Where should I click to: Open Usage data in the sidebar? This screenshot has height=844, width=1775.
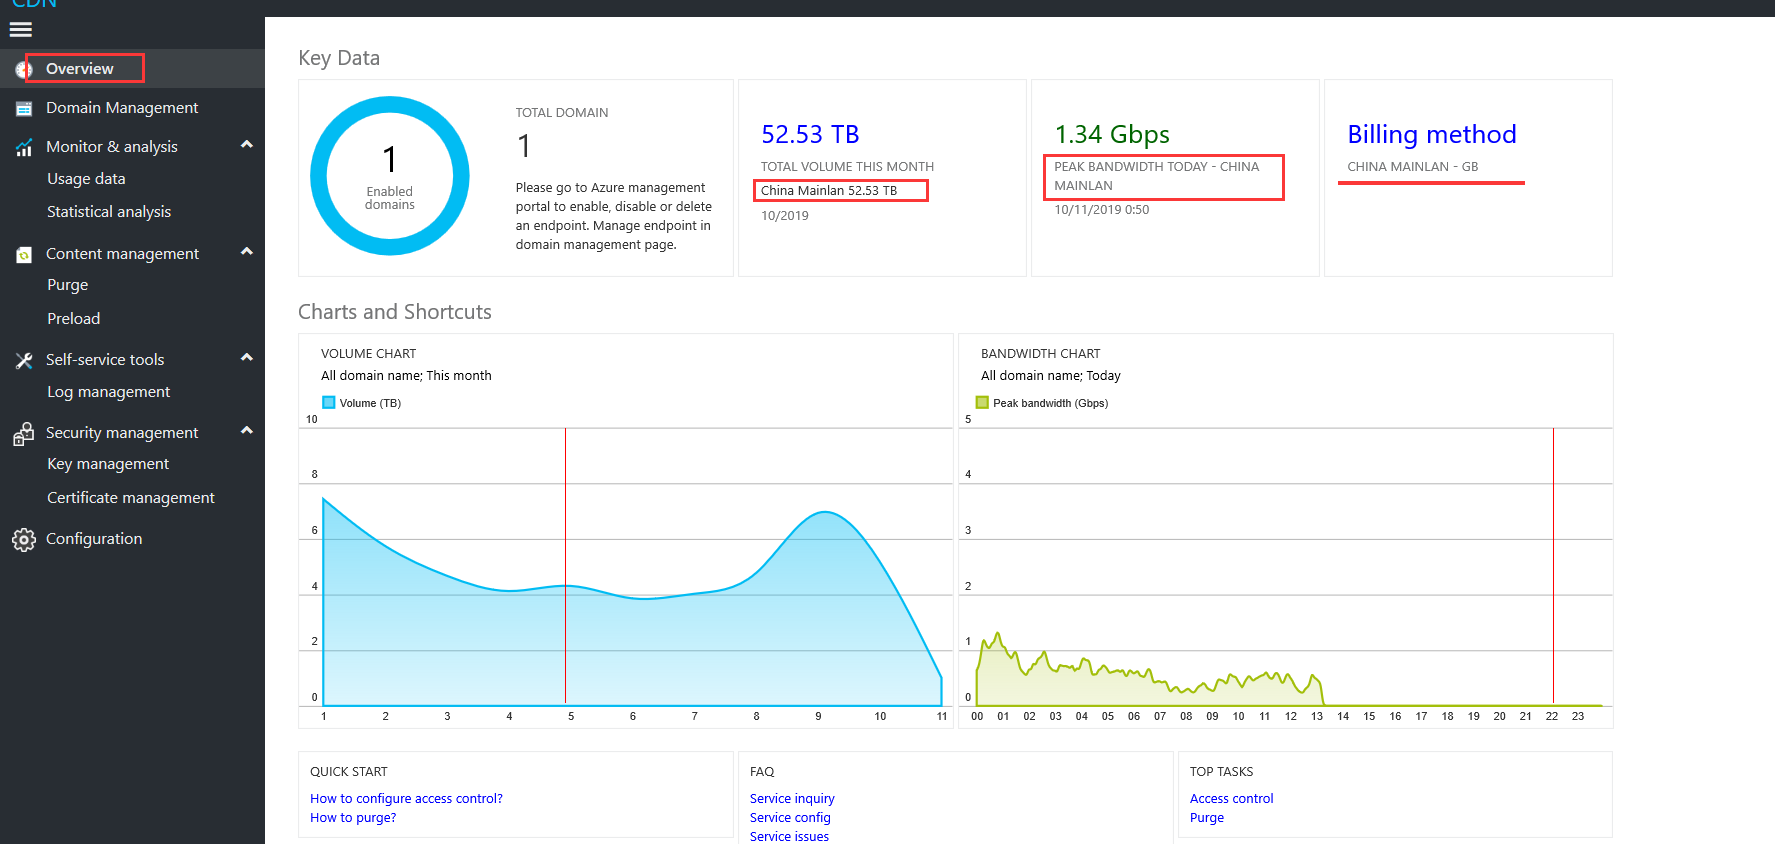[86, 179]
